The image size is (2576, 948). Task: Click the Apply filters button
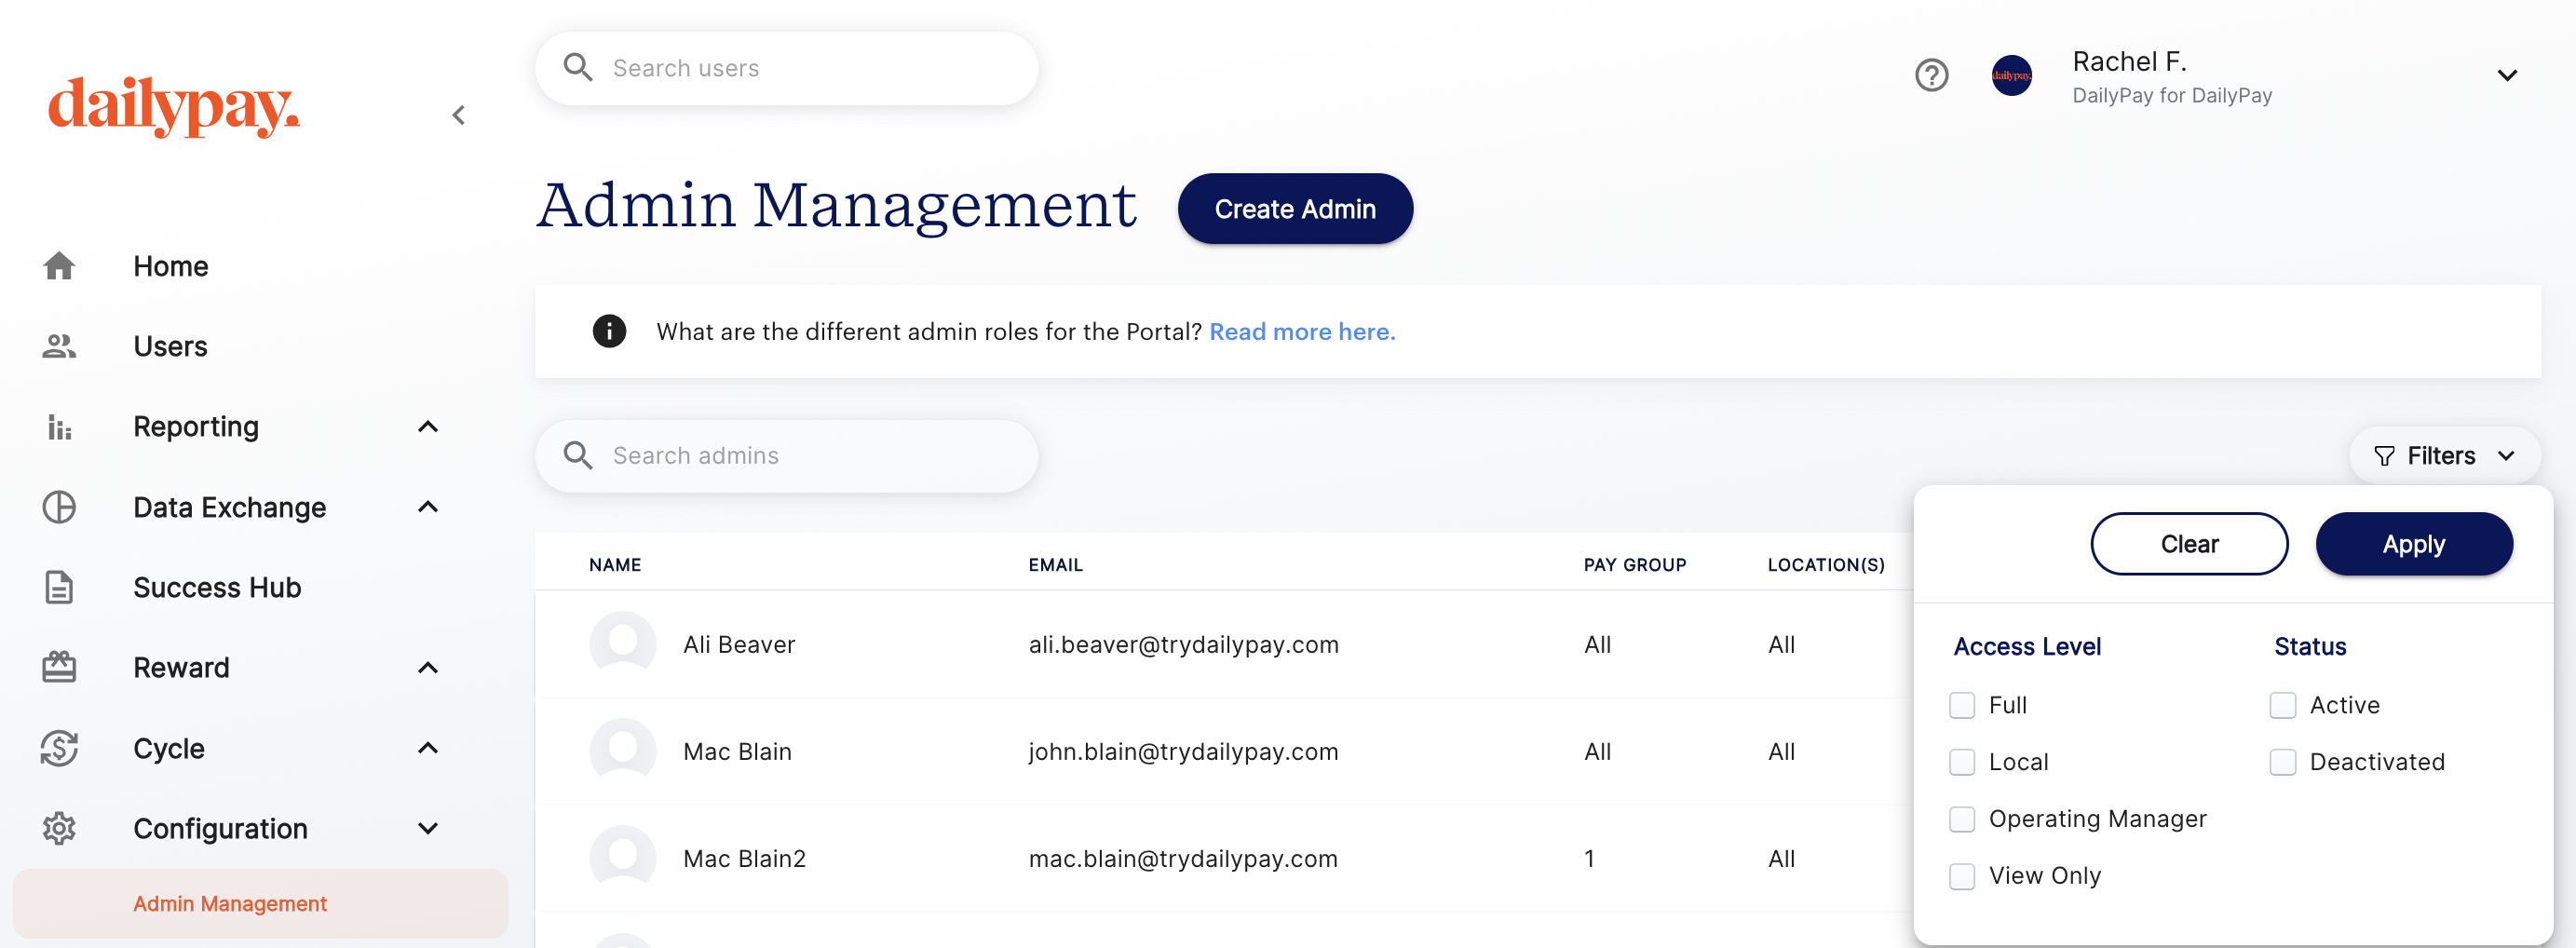pos(2413,544)
